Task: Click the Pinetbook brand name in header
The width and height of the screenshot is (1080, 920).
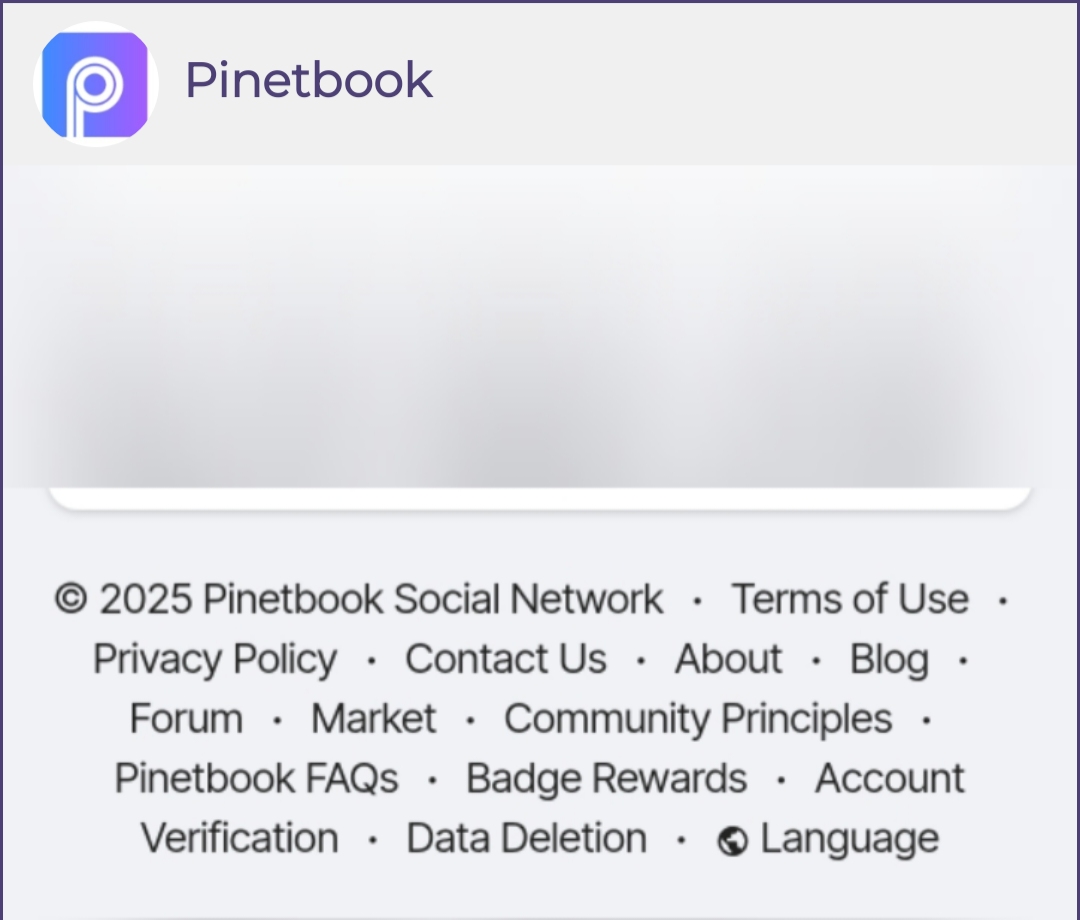Action: [x=309, y=80]
